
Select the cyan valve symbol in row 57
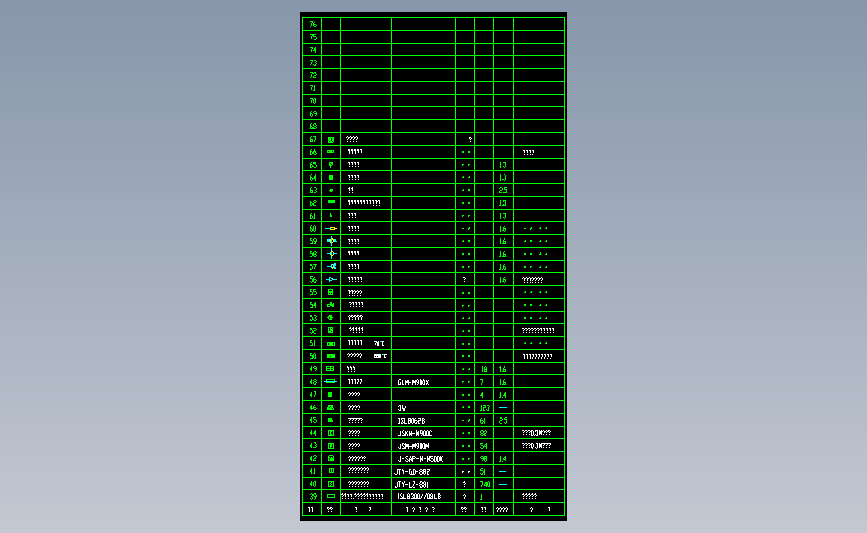pyautogui.click(x=331, y=266)
